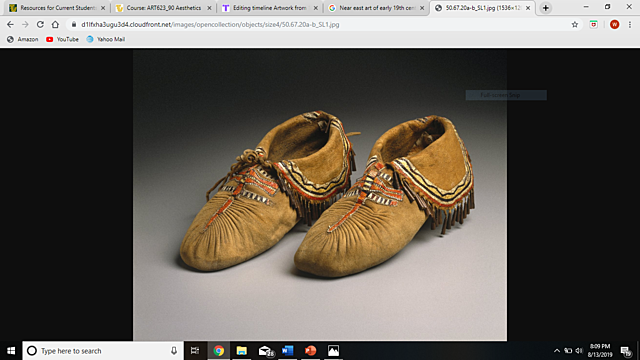Open Task View in the taskbar
The height and width of the screenshot is (360, 640).
click(x=195, y=351)
